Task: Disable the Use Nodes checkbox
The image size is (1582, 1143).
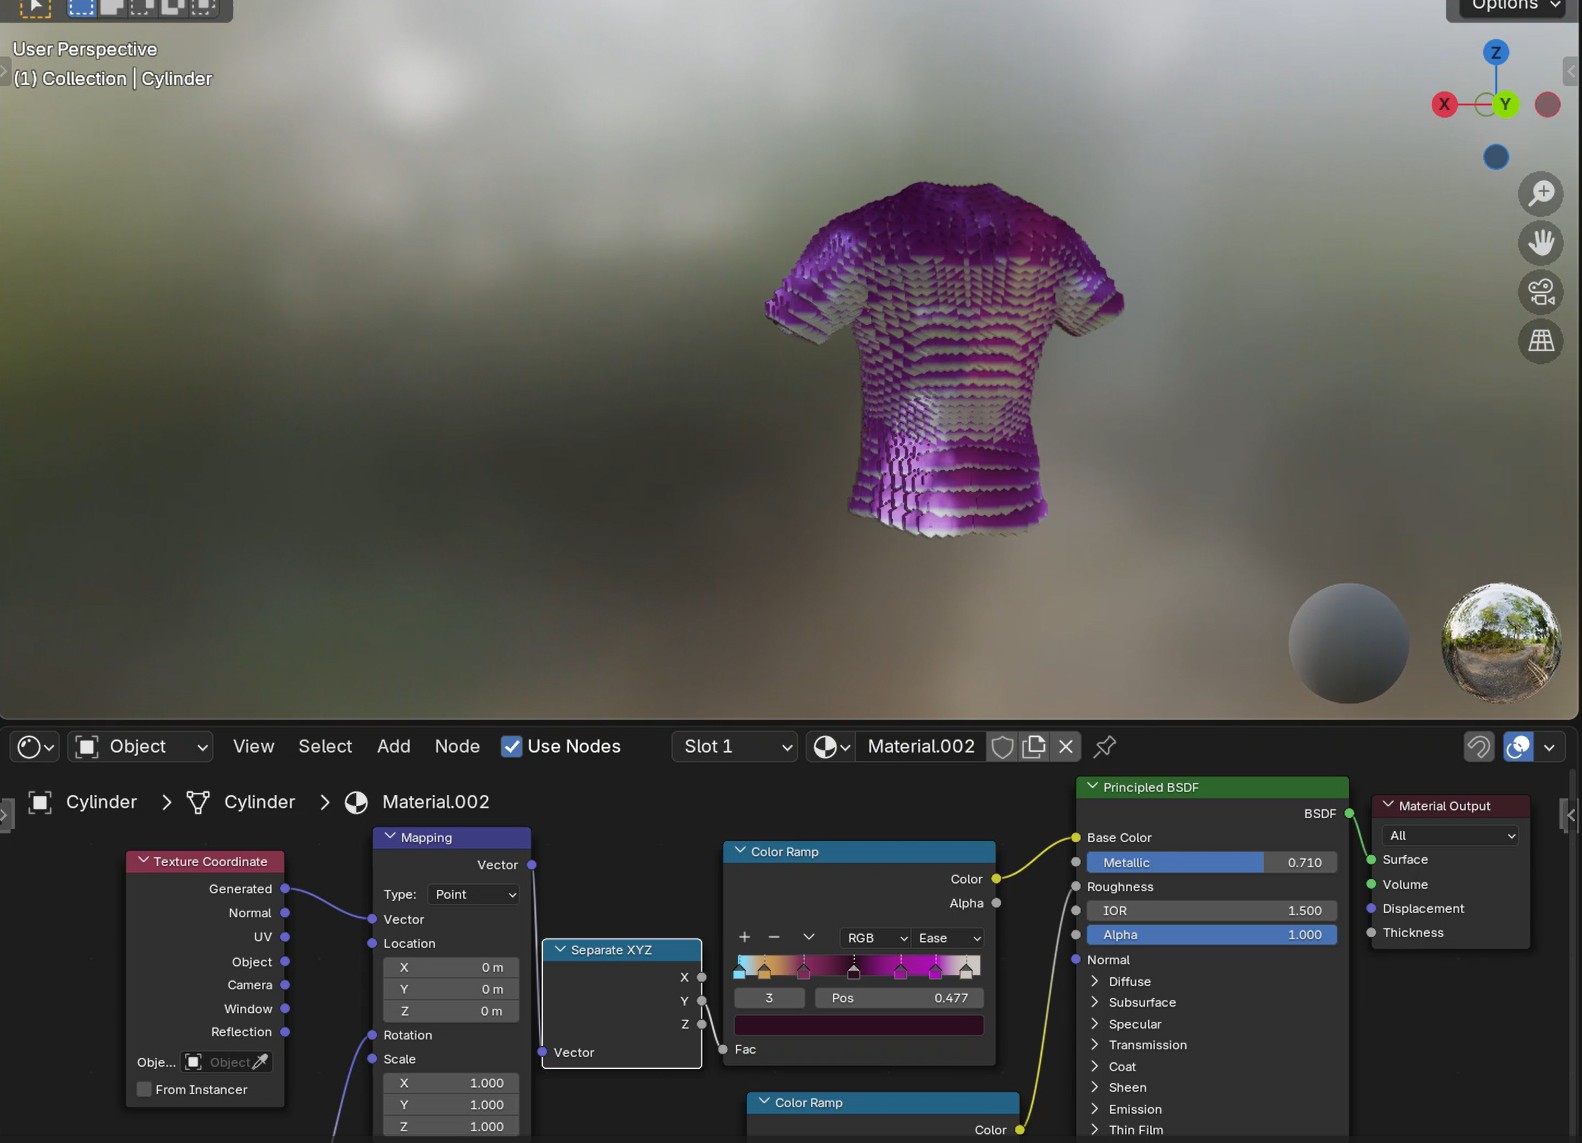Action: (511, 746)
